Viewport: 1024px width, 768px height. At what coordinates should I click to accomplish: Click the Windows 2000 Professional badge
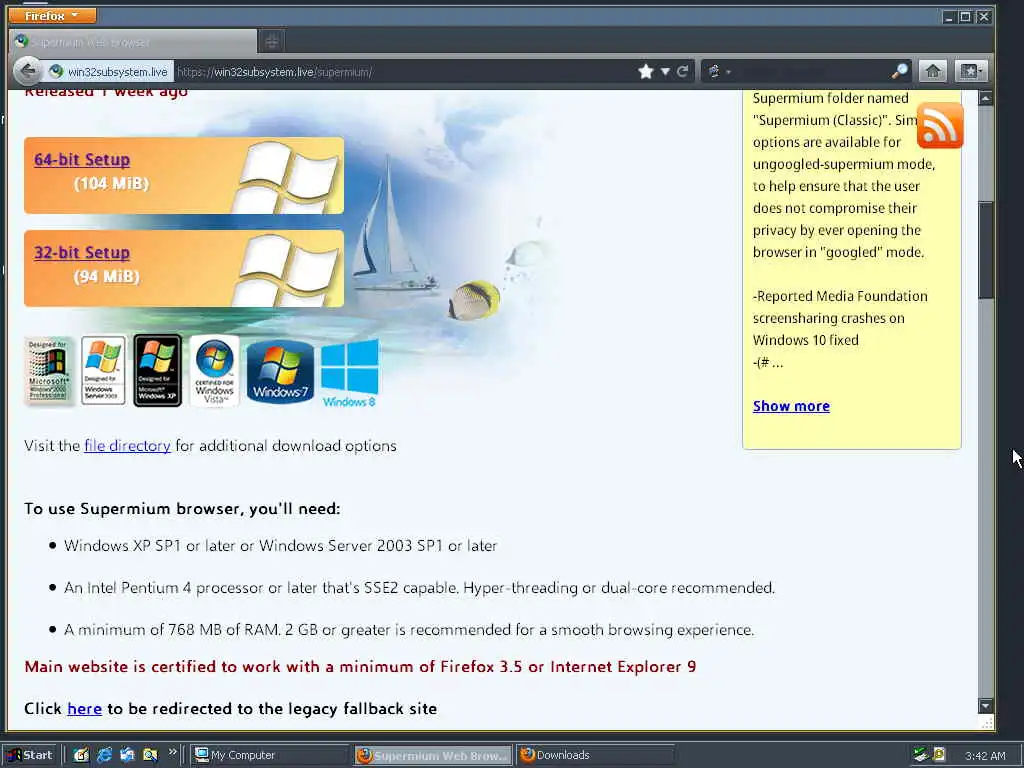(x=48, y=371)
